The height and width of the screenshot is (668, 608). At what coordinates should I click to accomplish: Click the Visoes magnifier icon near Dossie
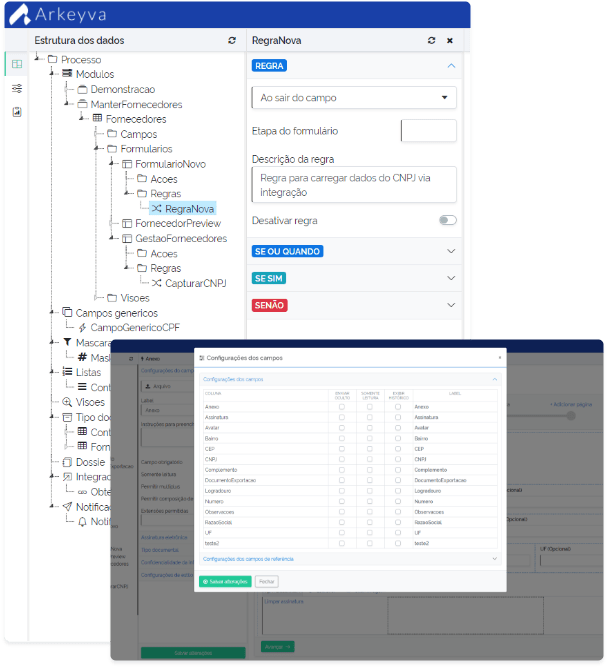coord(67,402)
